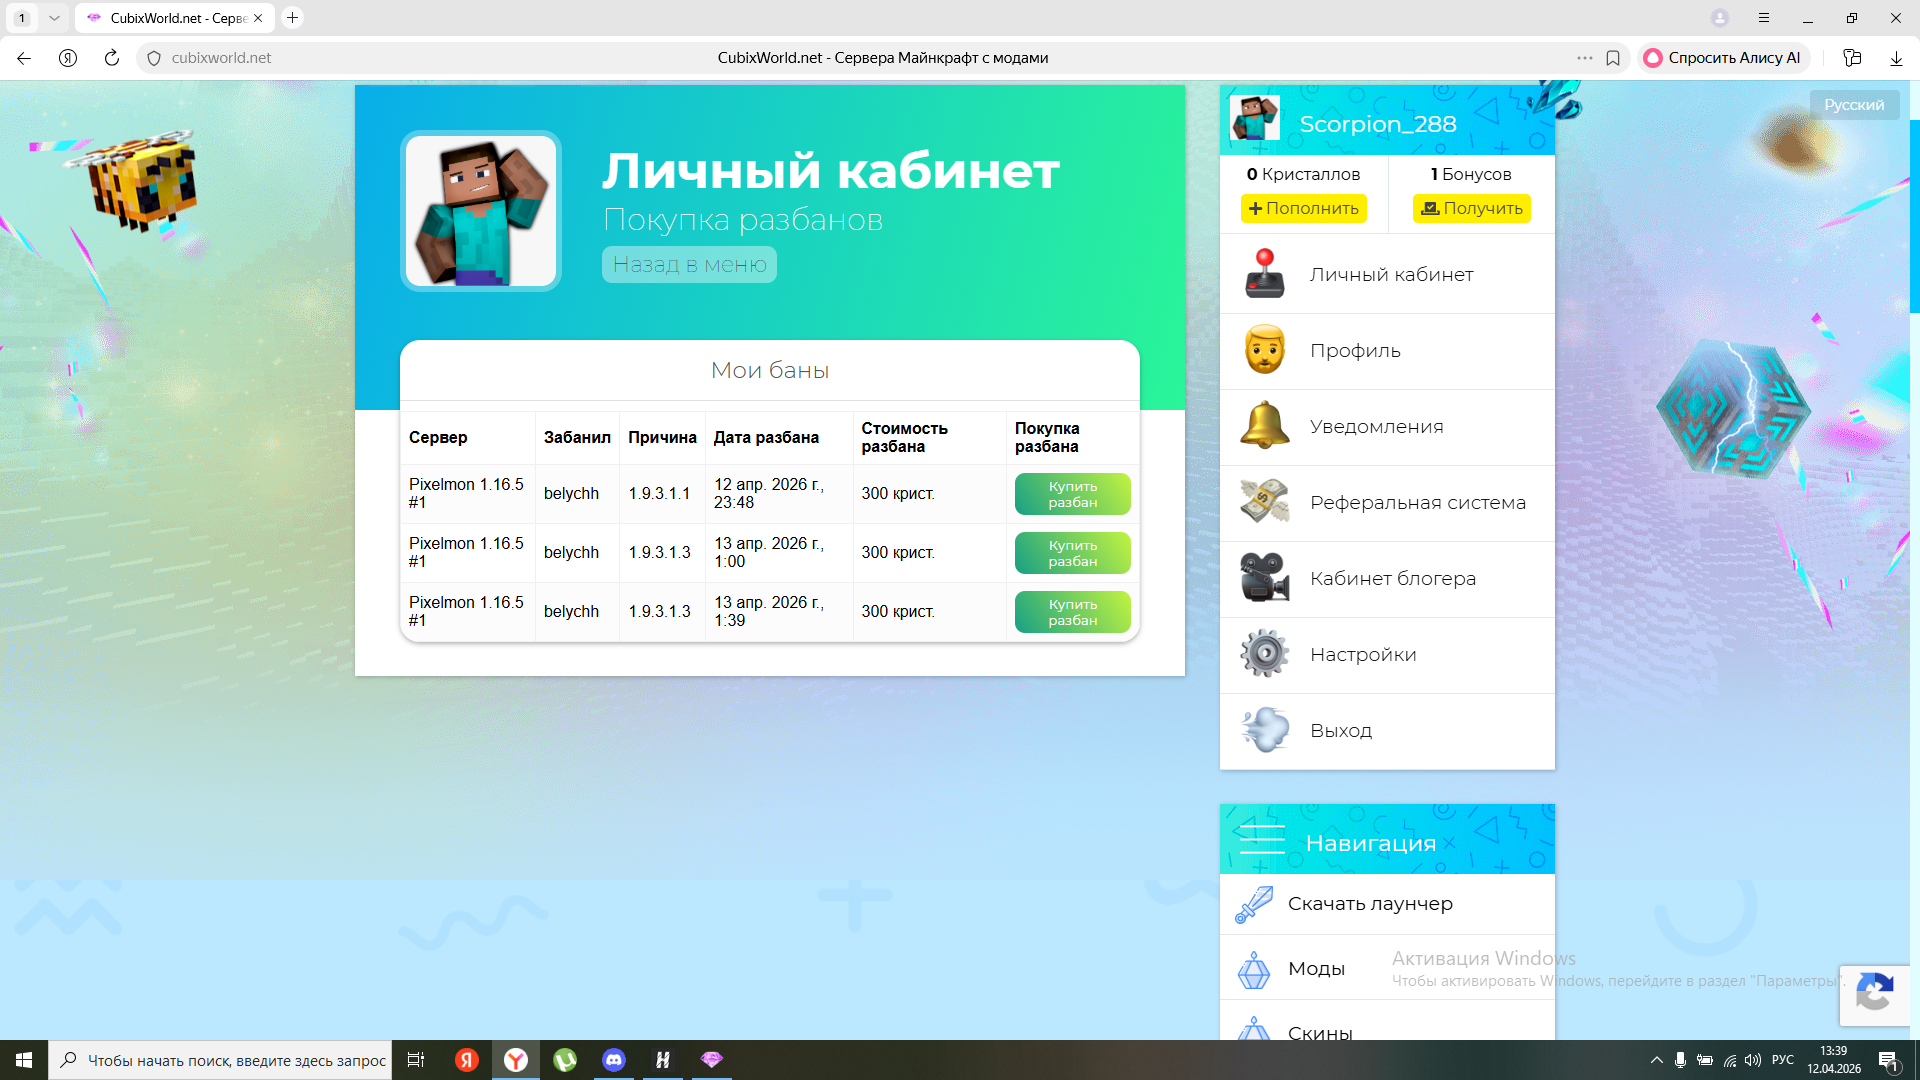Image resolution: width=1920 pixels, height=1080 pixels.
Task: Click the gear icon for Настройки
Action: 1264,654
